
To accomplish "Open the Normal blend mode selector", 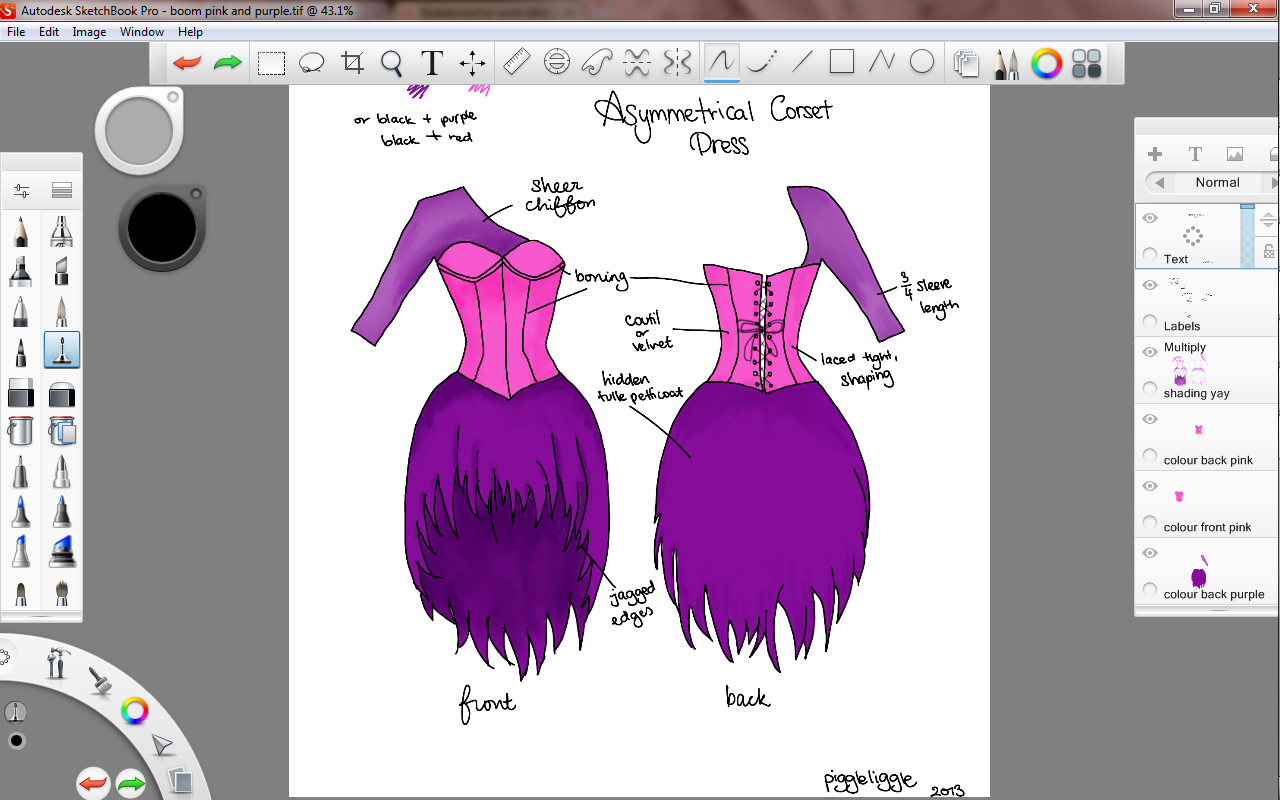I will pyautogui.click(x=1217, y=183).
